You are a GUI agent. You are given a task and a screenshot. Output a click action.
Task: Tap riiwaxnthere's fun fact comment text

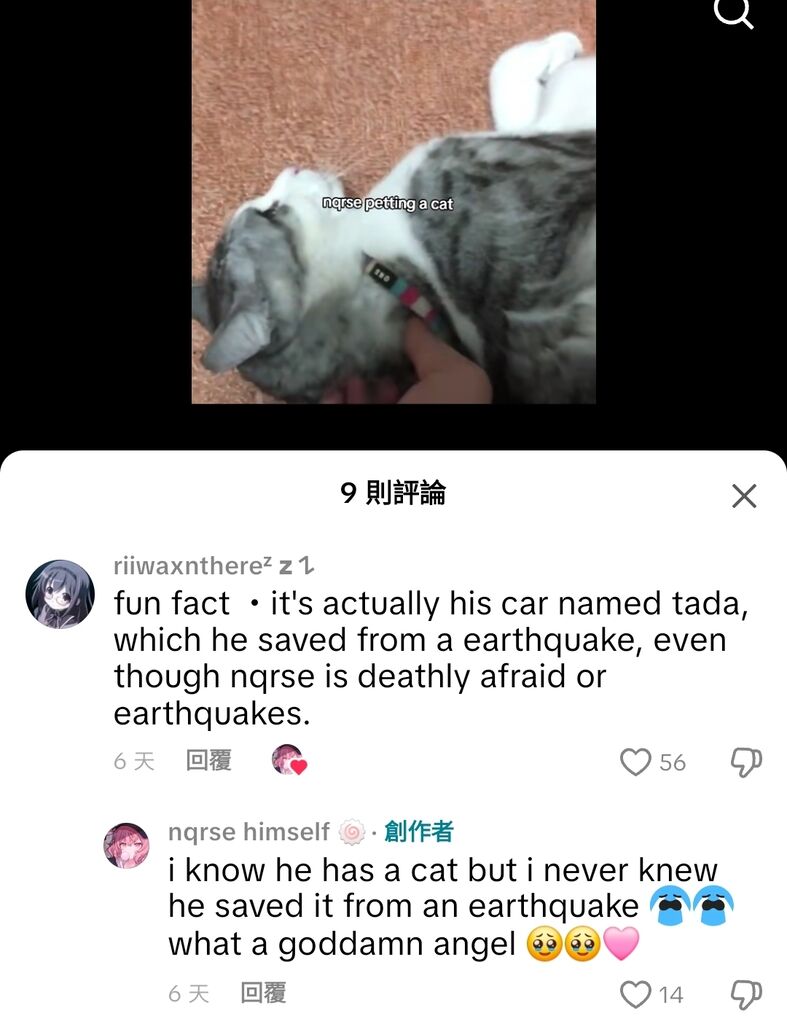pos(431,658)
